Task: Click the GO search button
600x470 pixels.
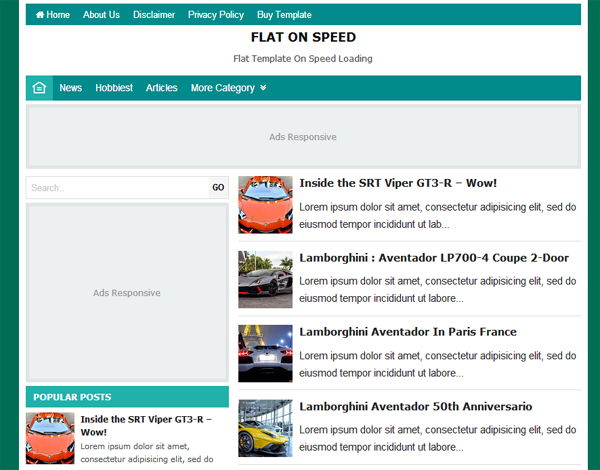Action: tap(218, 188)
